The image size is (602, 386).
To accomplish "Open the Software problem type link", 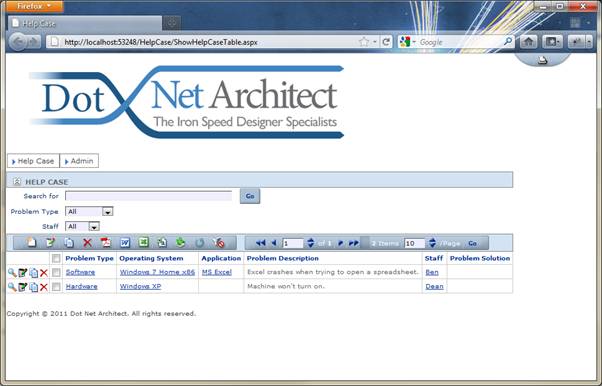I will coord(80,272).
